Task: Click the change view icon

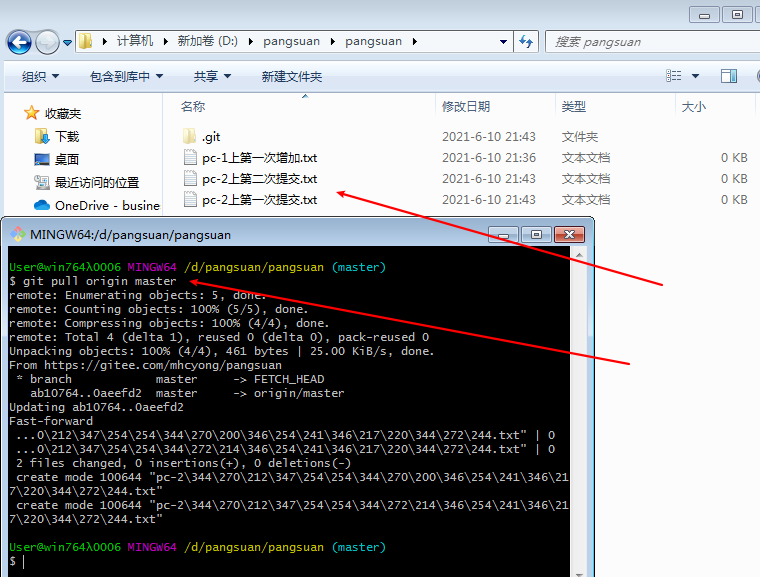Action: pos(674,76)
